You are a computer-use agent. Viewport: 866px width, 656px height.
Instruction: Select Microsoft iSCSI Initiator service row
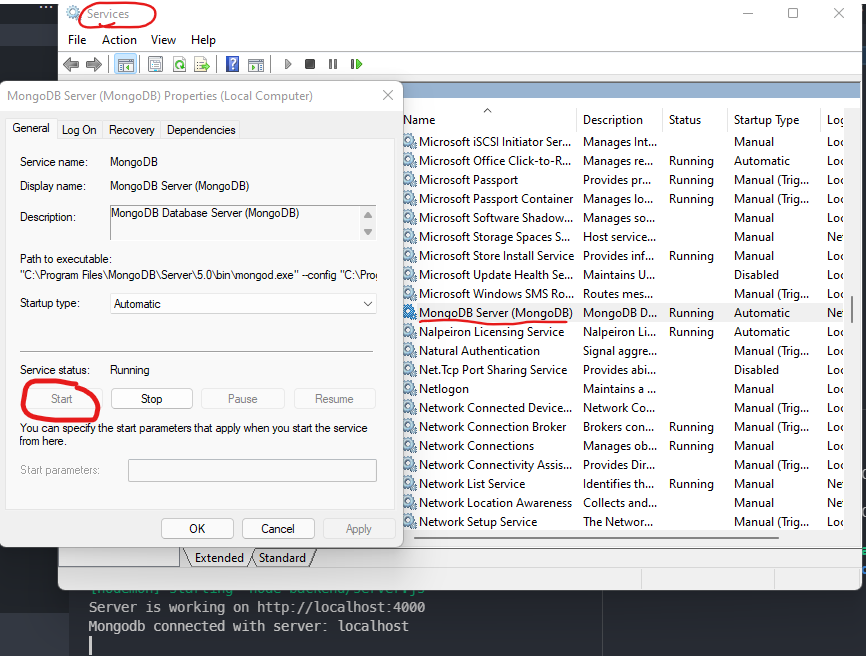point(622,142)
